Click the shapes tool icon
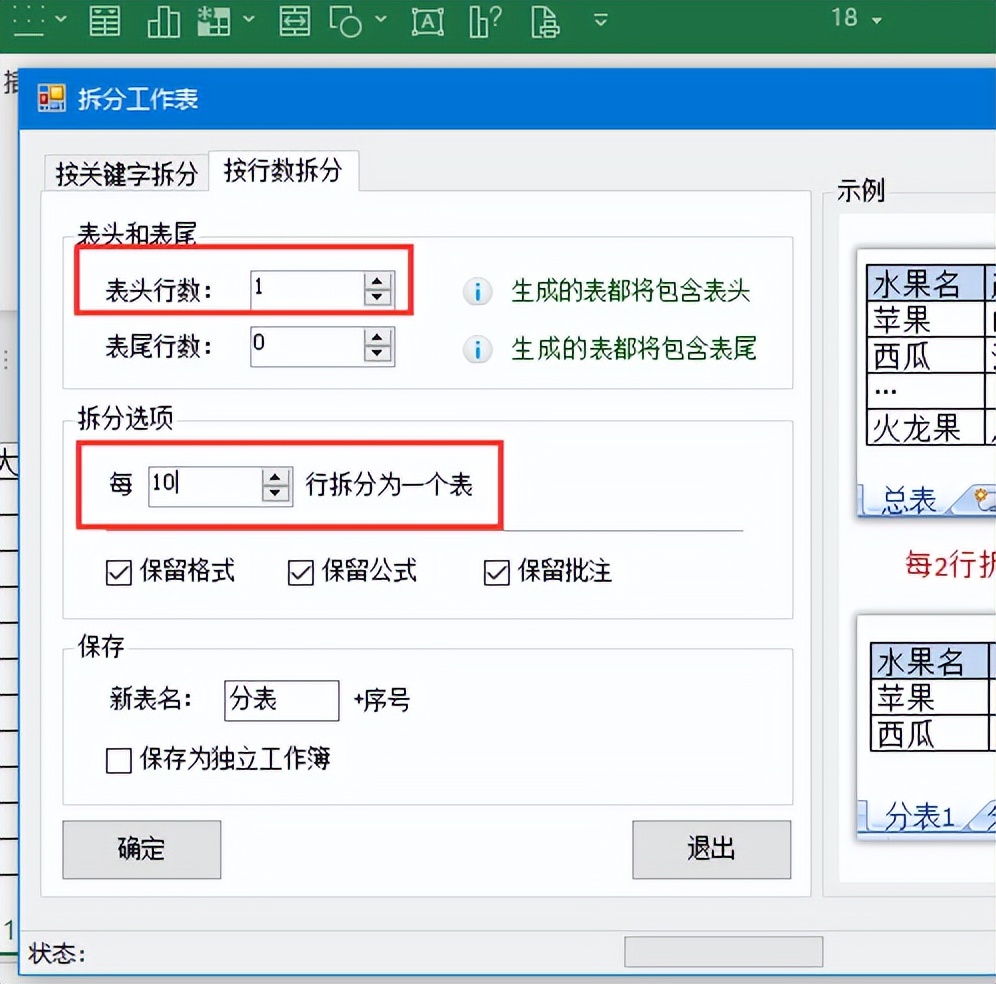996x984 pixels. (348, 21)
